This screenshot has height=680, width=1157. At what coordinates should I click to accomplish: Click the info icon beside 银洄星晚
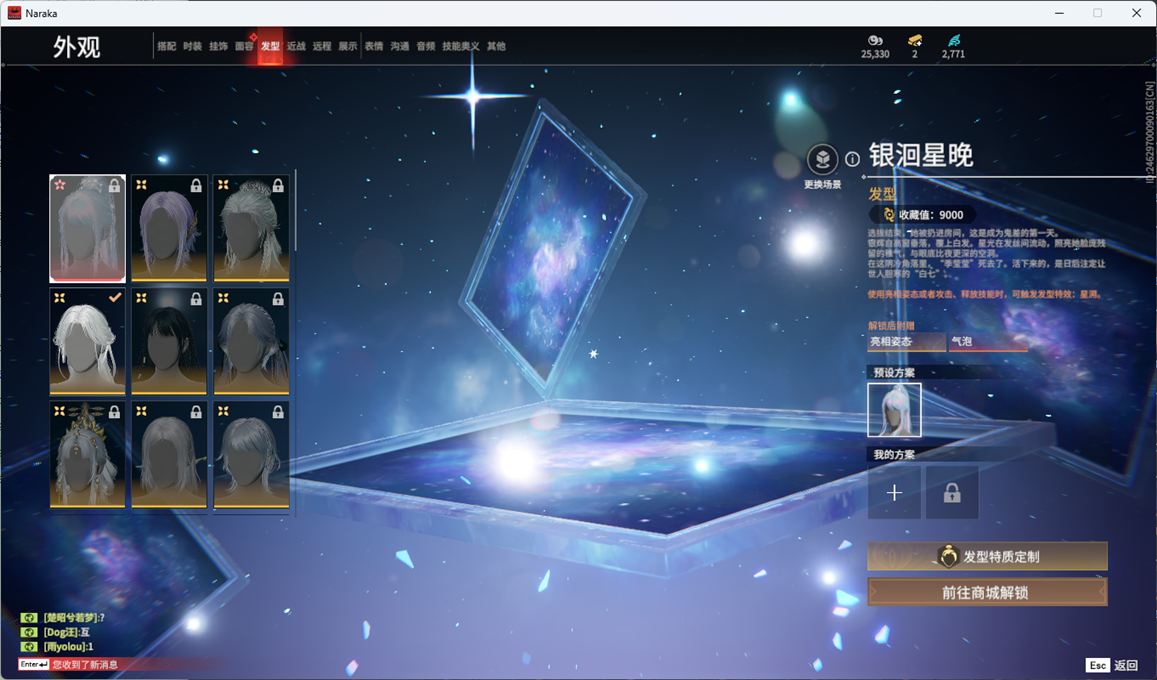[x=852, y=159]
